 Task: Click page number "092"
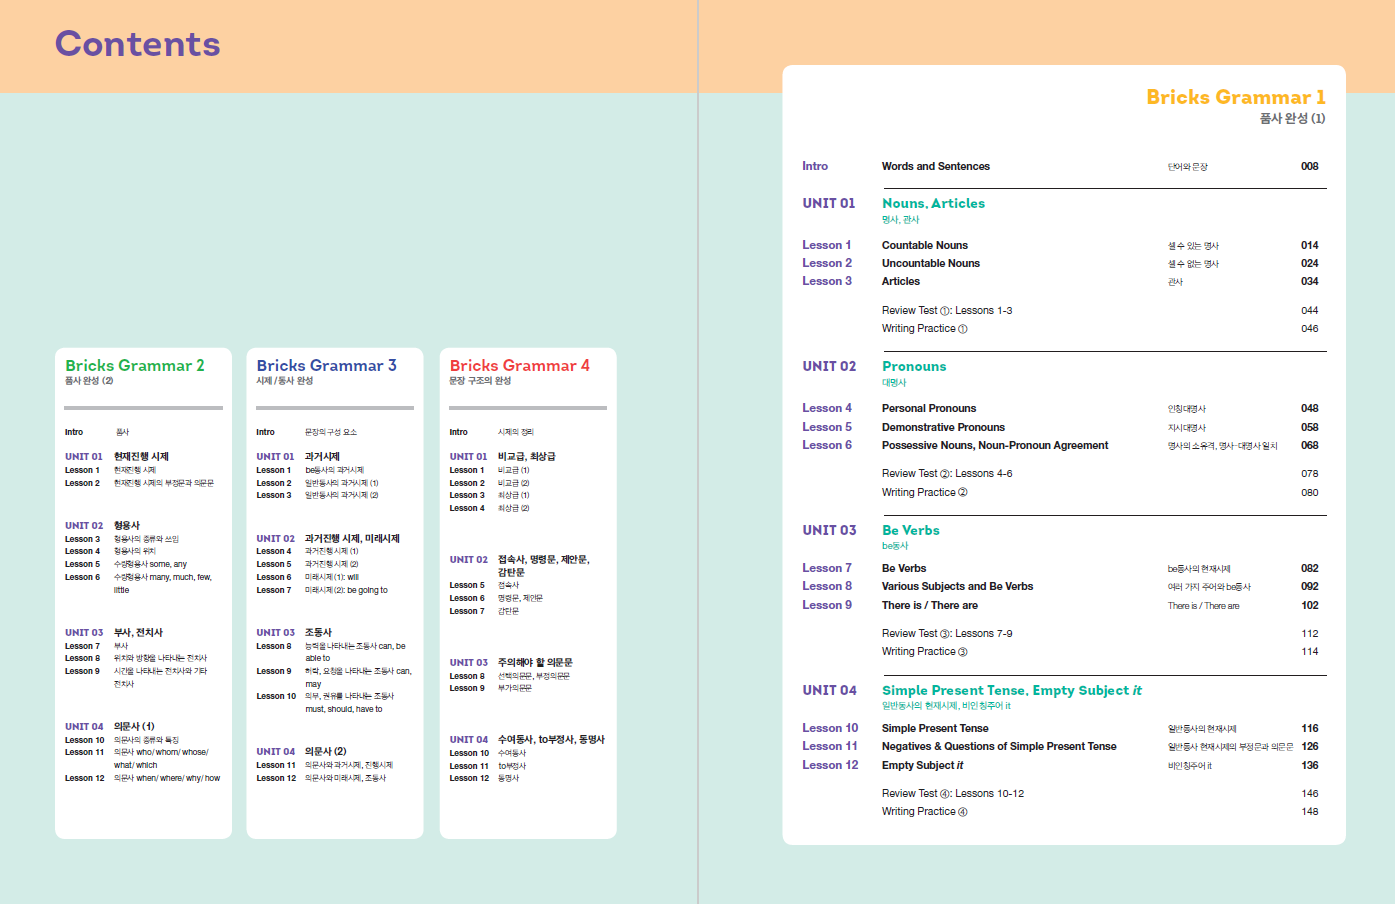(x=1310, y=586)
